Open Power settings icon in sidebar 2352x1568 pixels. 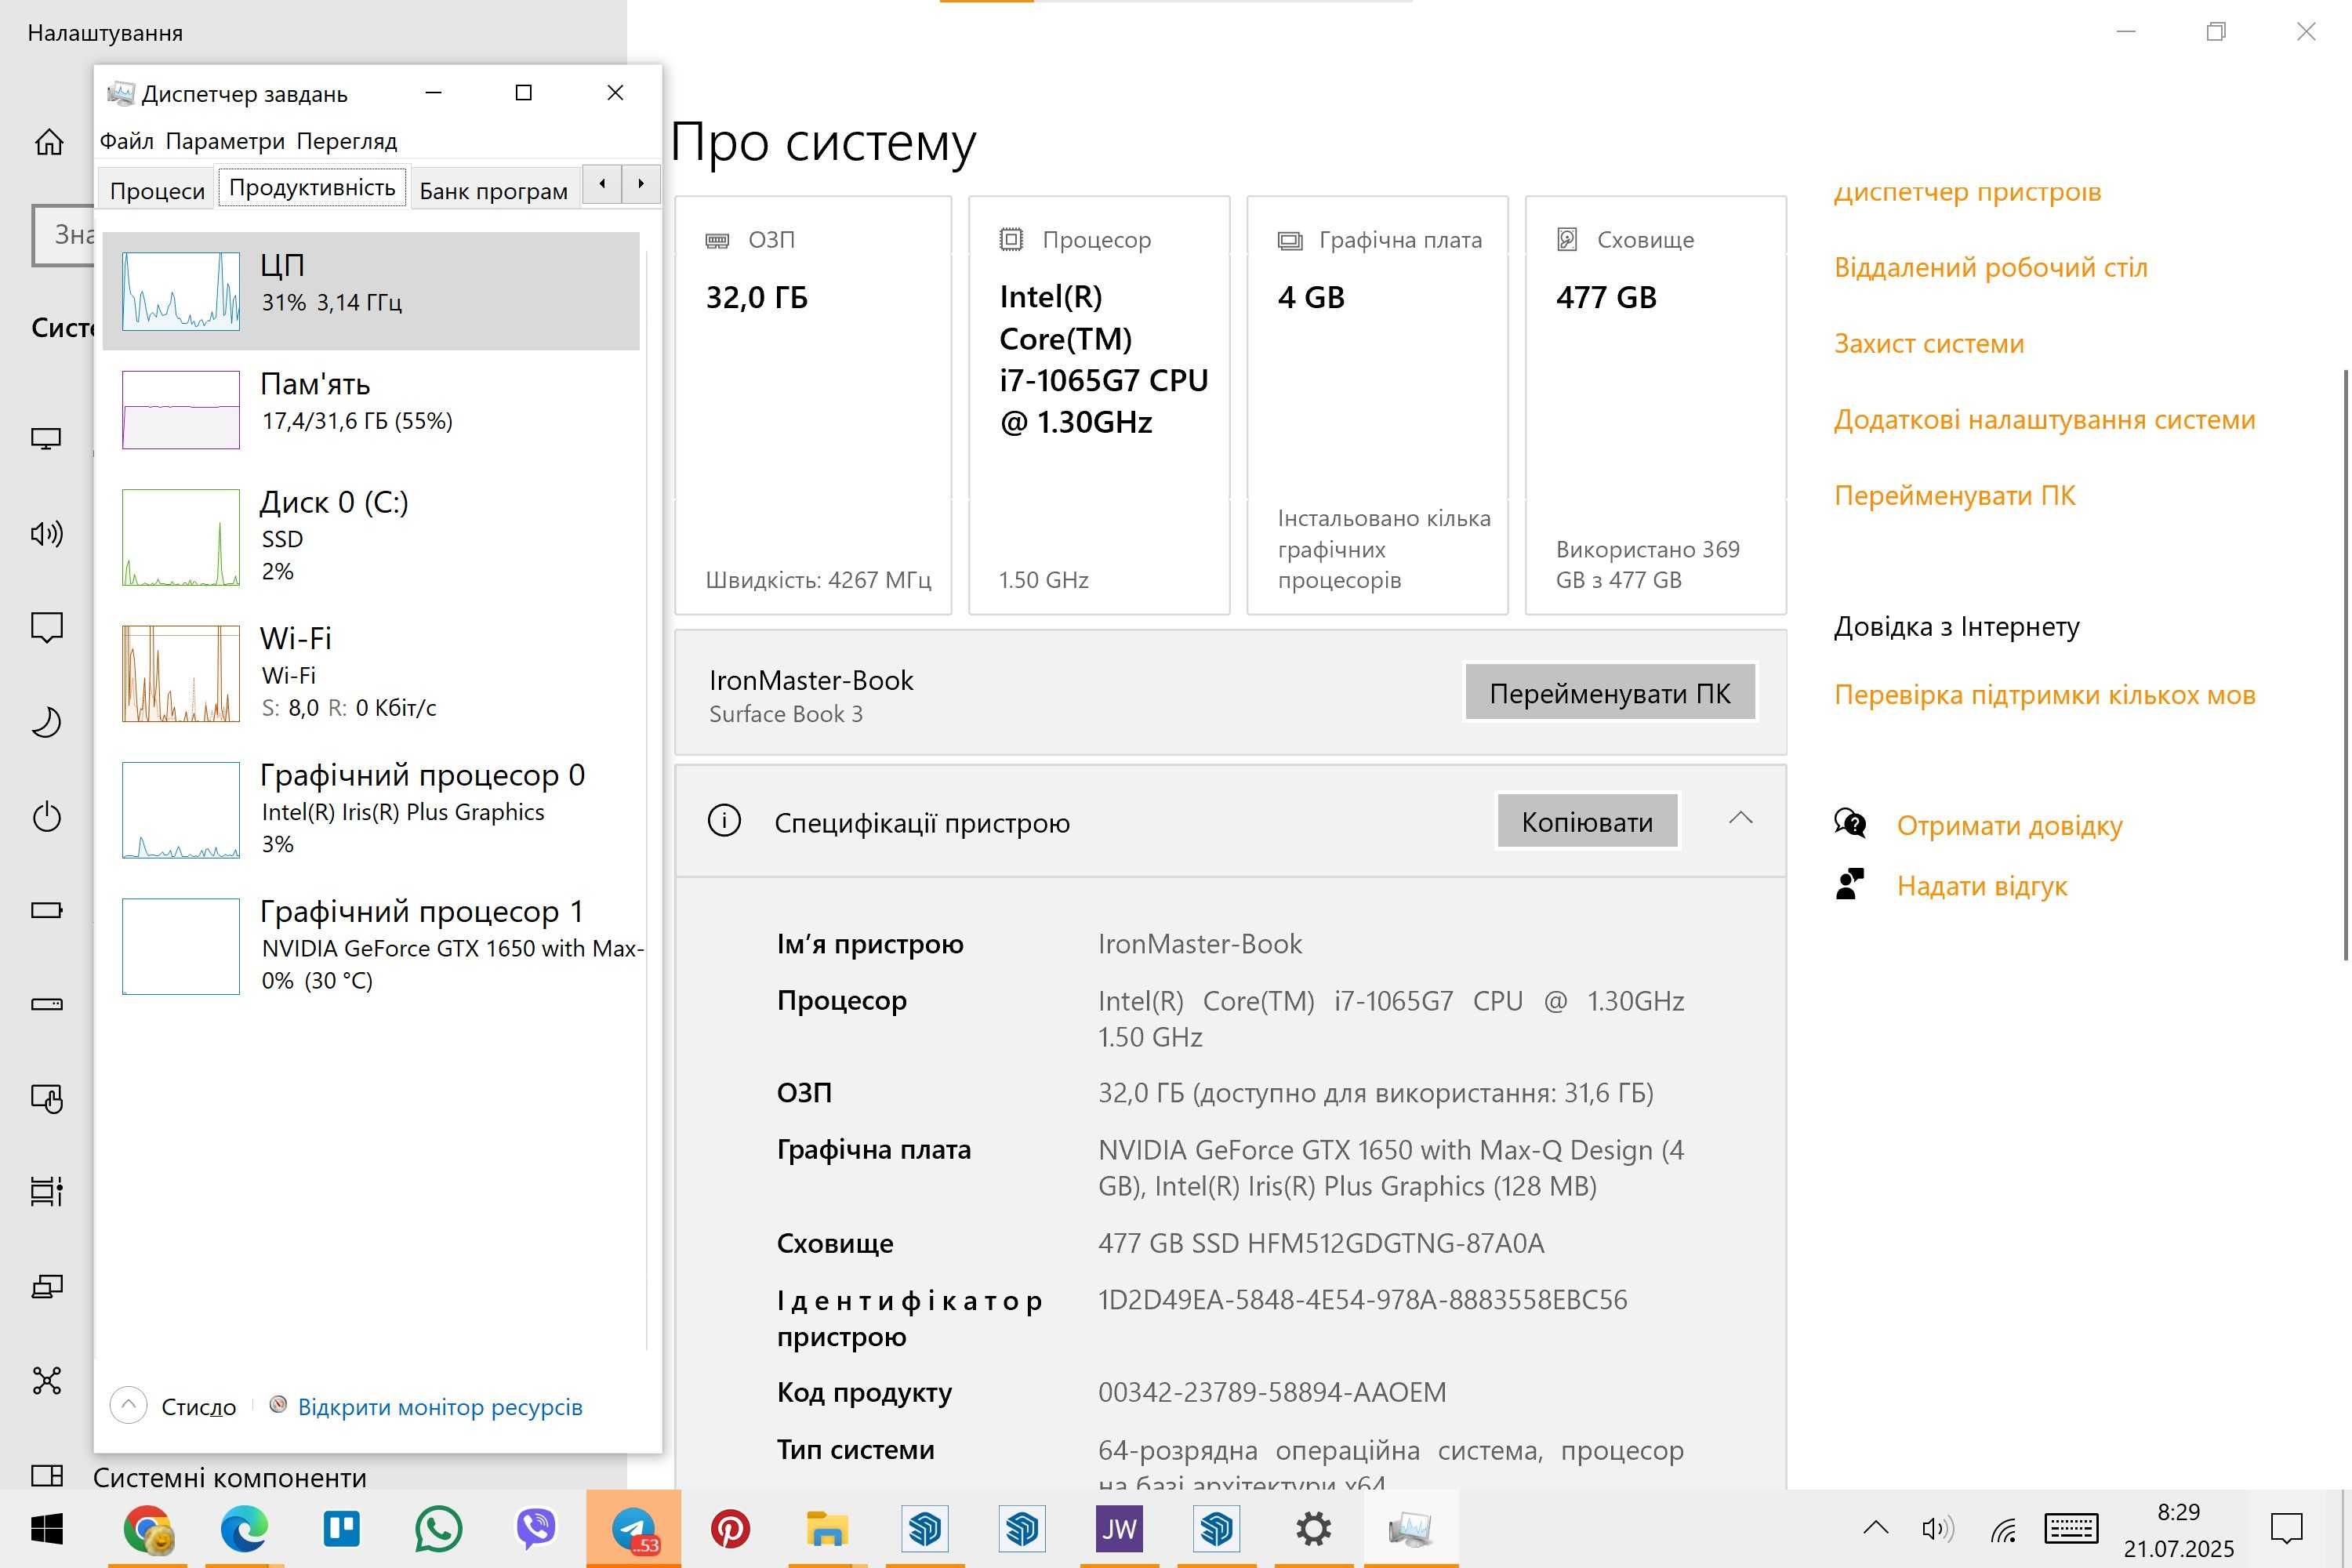point(46,817)
